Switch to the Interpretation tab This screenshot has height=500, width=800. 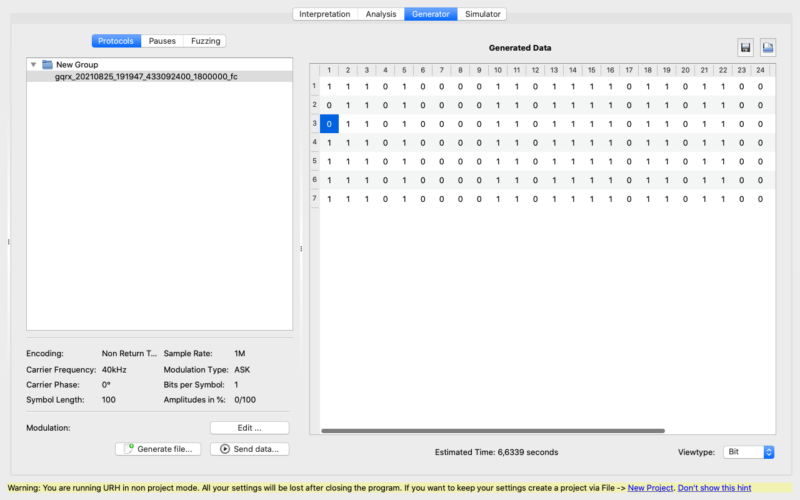[325, 14]
